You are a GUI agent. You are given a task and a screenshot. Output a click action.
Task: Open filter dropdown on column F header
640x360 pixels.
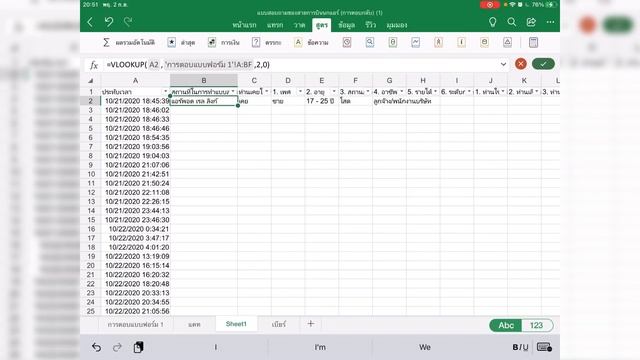click(x=368, y=92)
